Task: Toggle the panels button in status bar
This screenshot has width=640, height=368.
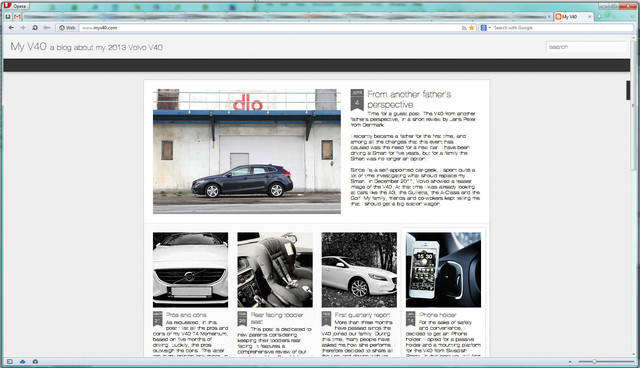Action: tap(10, 361)
